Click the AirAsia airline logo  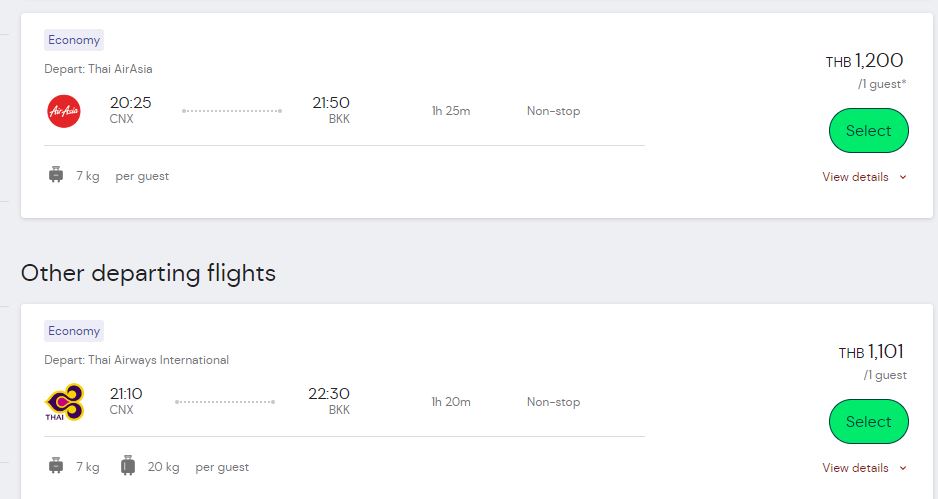64,111
